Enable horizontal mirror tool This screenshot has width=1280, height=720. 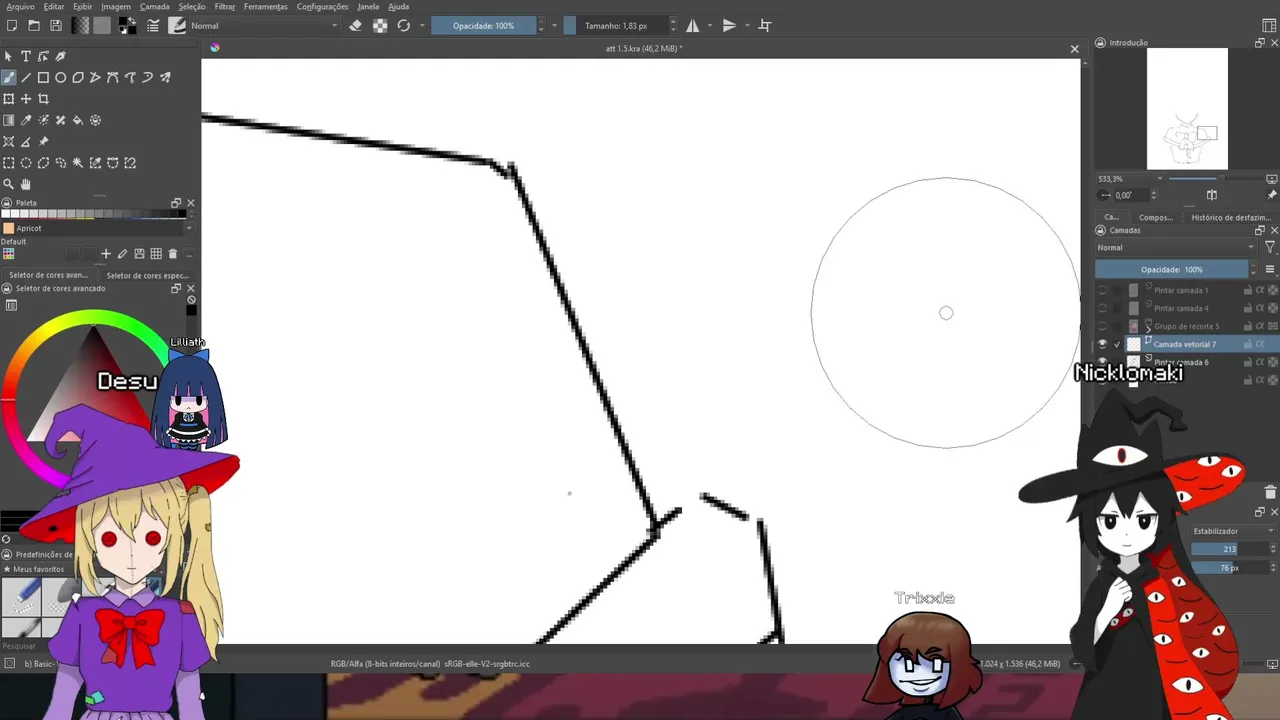(x=692, y=26)
